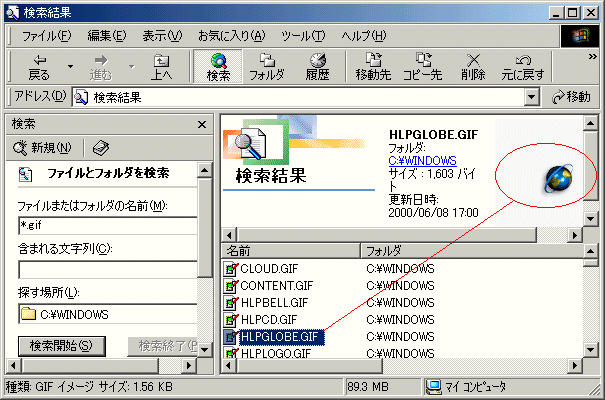This screenshot has width=605, height=400.
Task: Expand the toolbar overflow chevron
Action: tap(592, 57)
